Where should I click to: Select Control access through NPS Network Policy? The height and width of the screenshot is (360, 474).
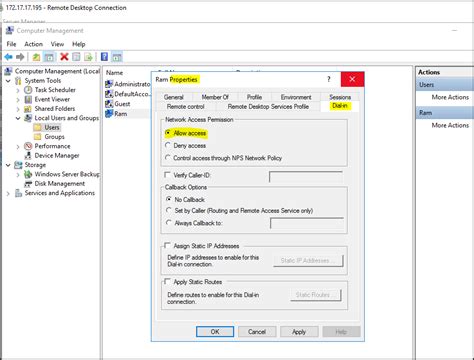[x=168, y=157]
